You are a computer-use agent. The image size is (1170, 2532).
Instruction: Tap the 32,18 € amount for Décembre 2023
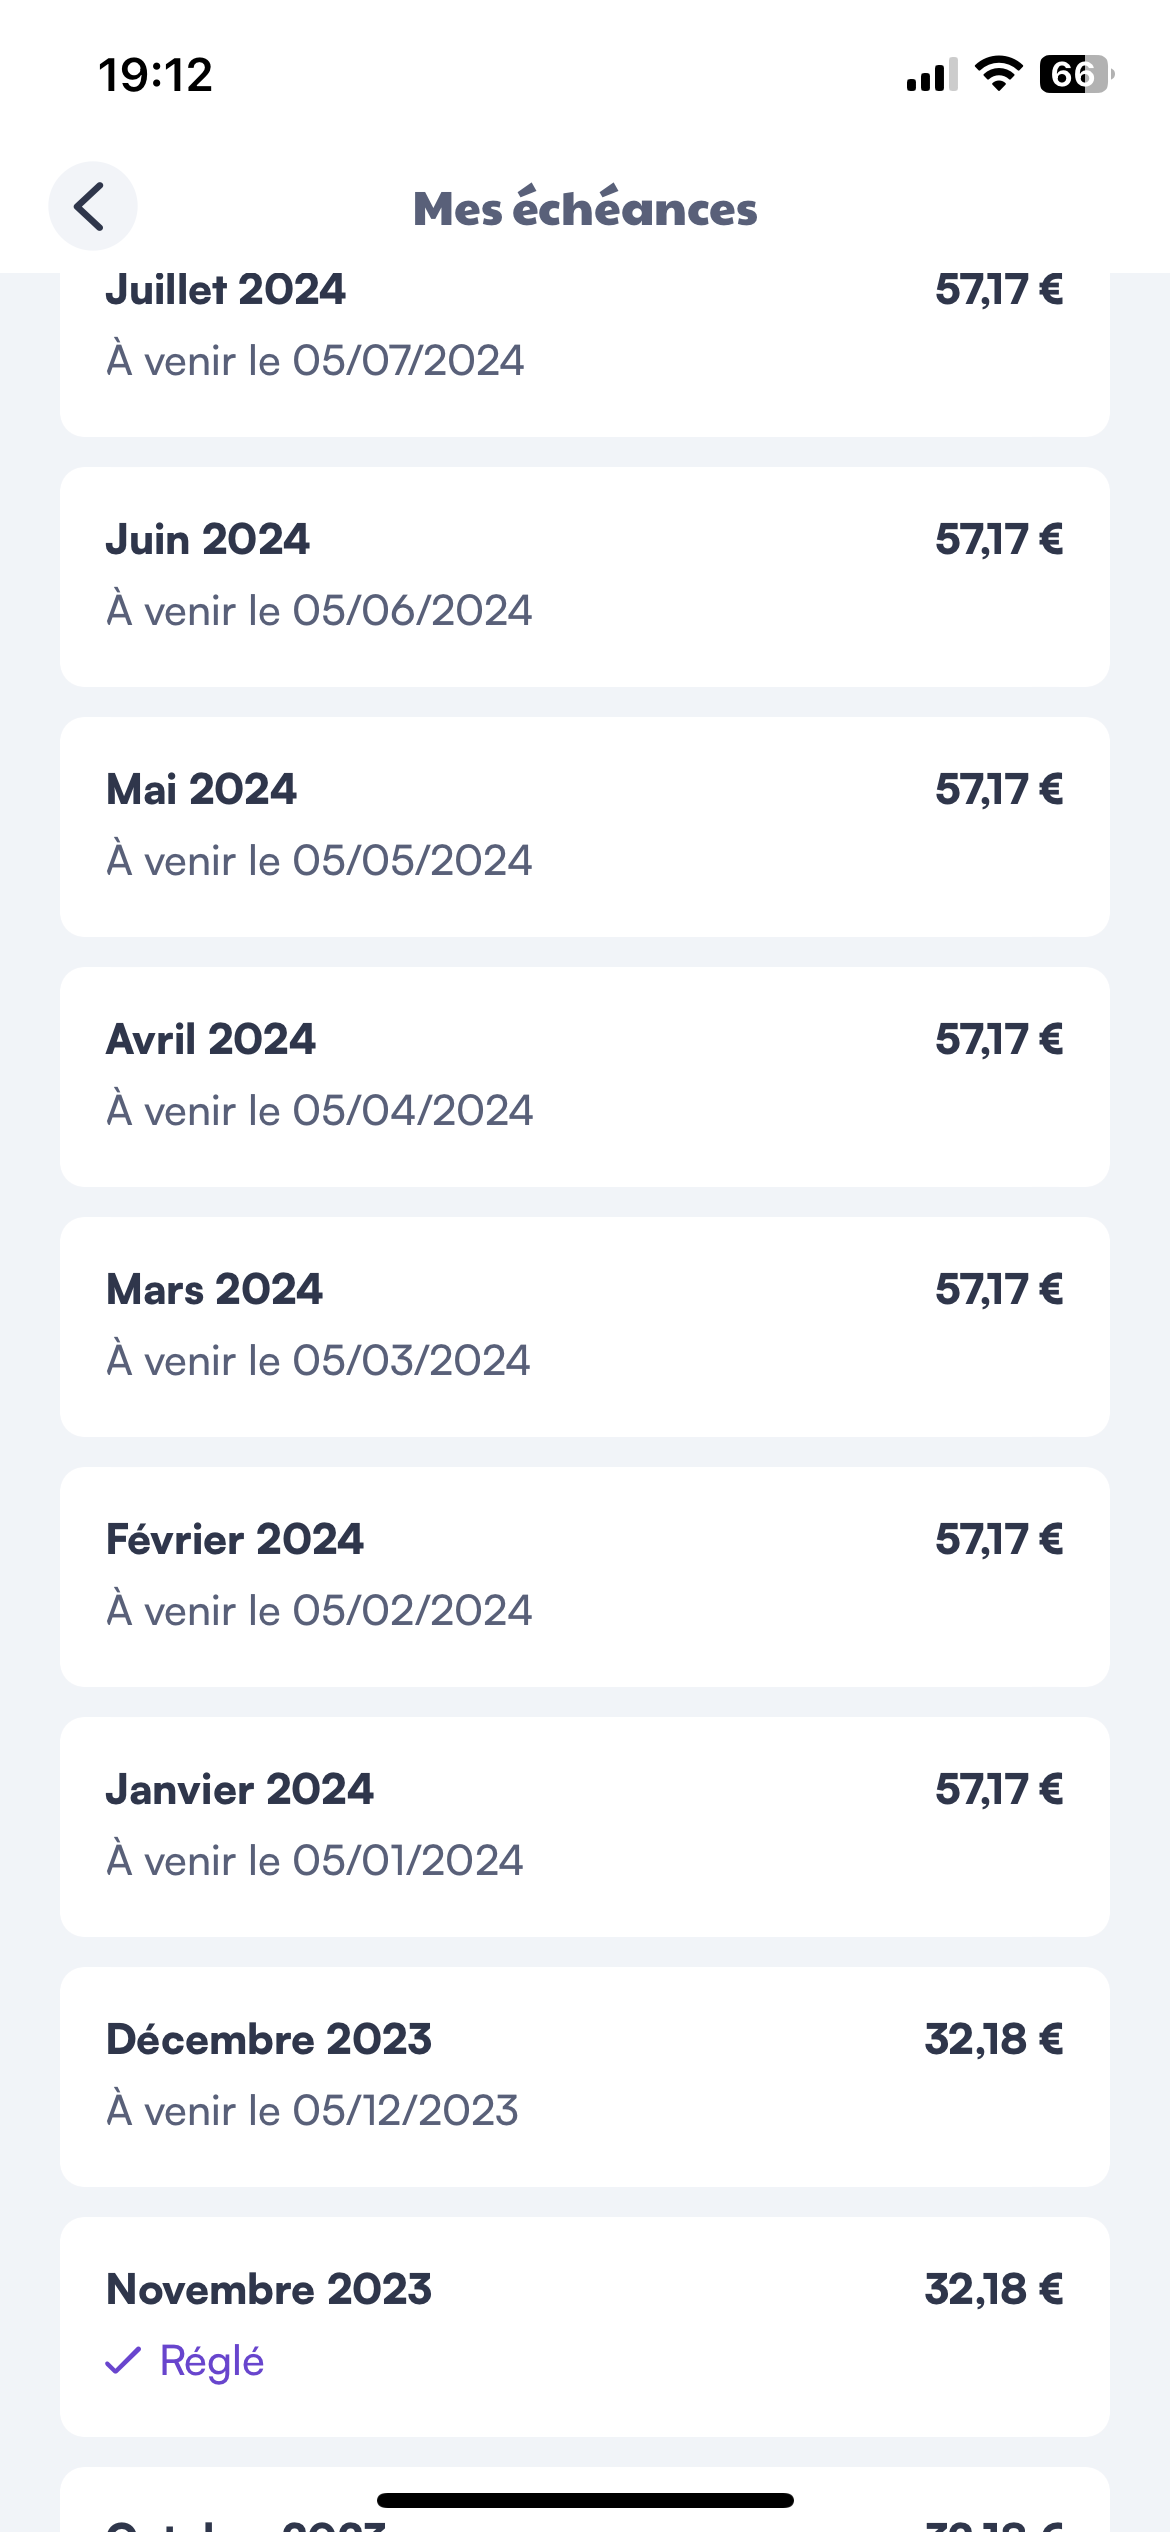coord(993,2039)
